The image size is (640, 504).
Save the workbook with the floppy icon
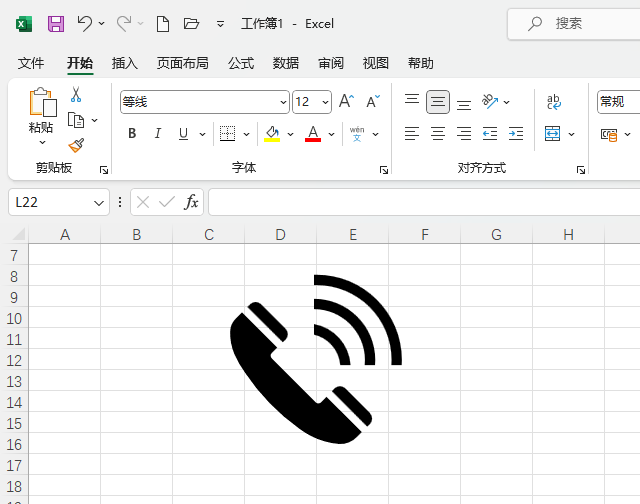pos(56,24)
